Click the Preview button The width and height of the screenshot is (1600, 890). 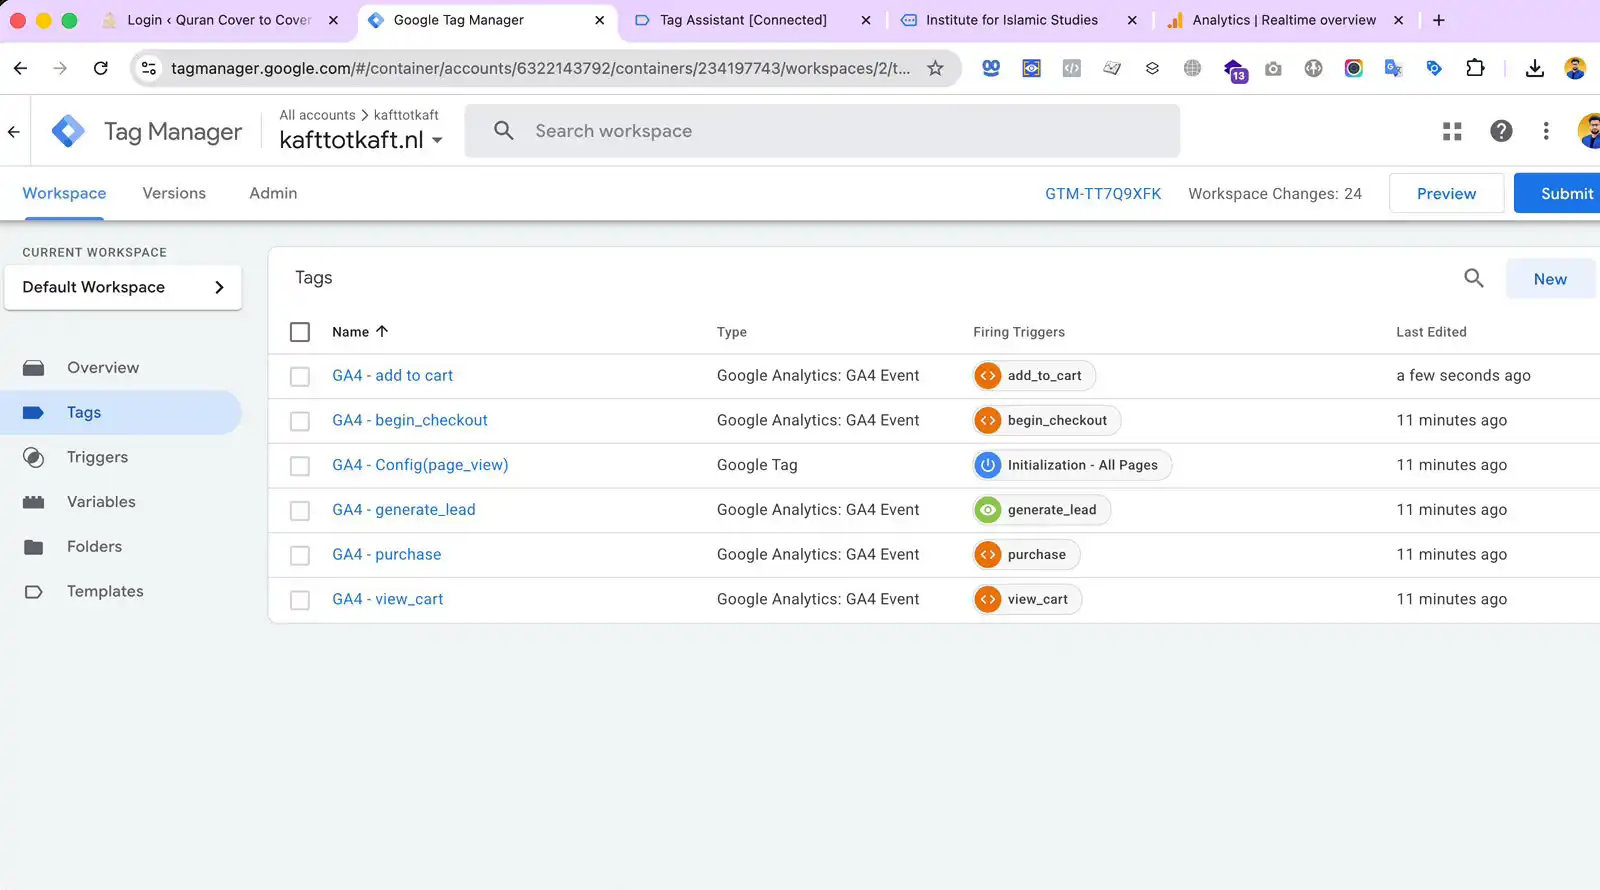[x=1446, y=193]
